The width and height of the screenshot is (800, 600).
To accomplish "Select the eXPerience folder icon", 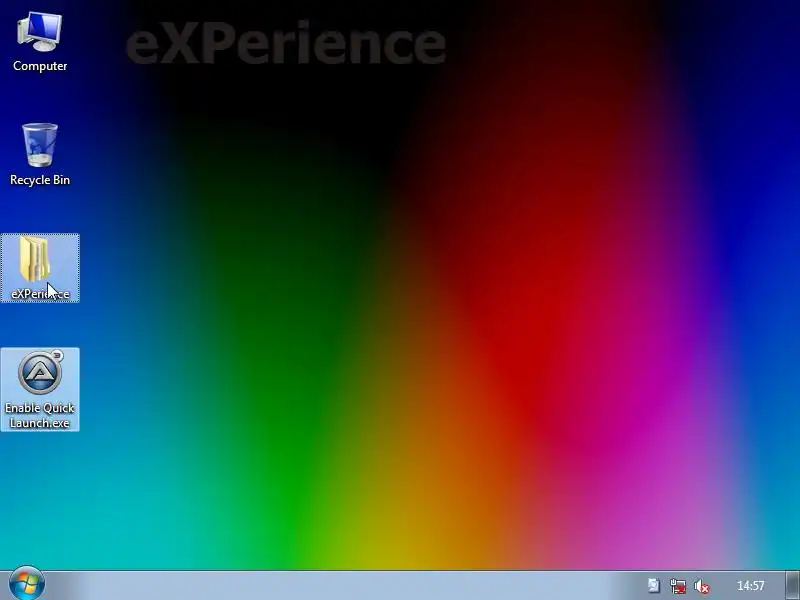I will coord(40,268).
